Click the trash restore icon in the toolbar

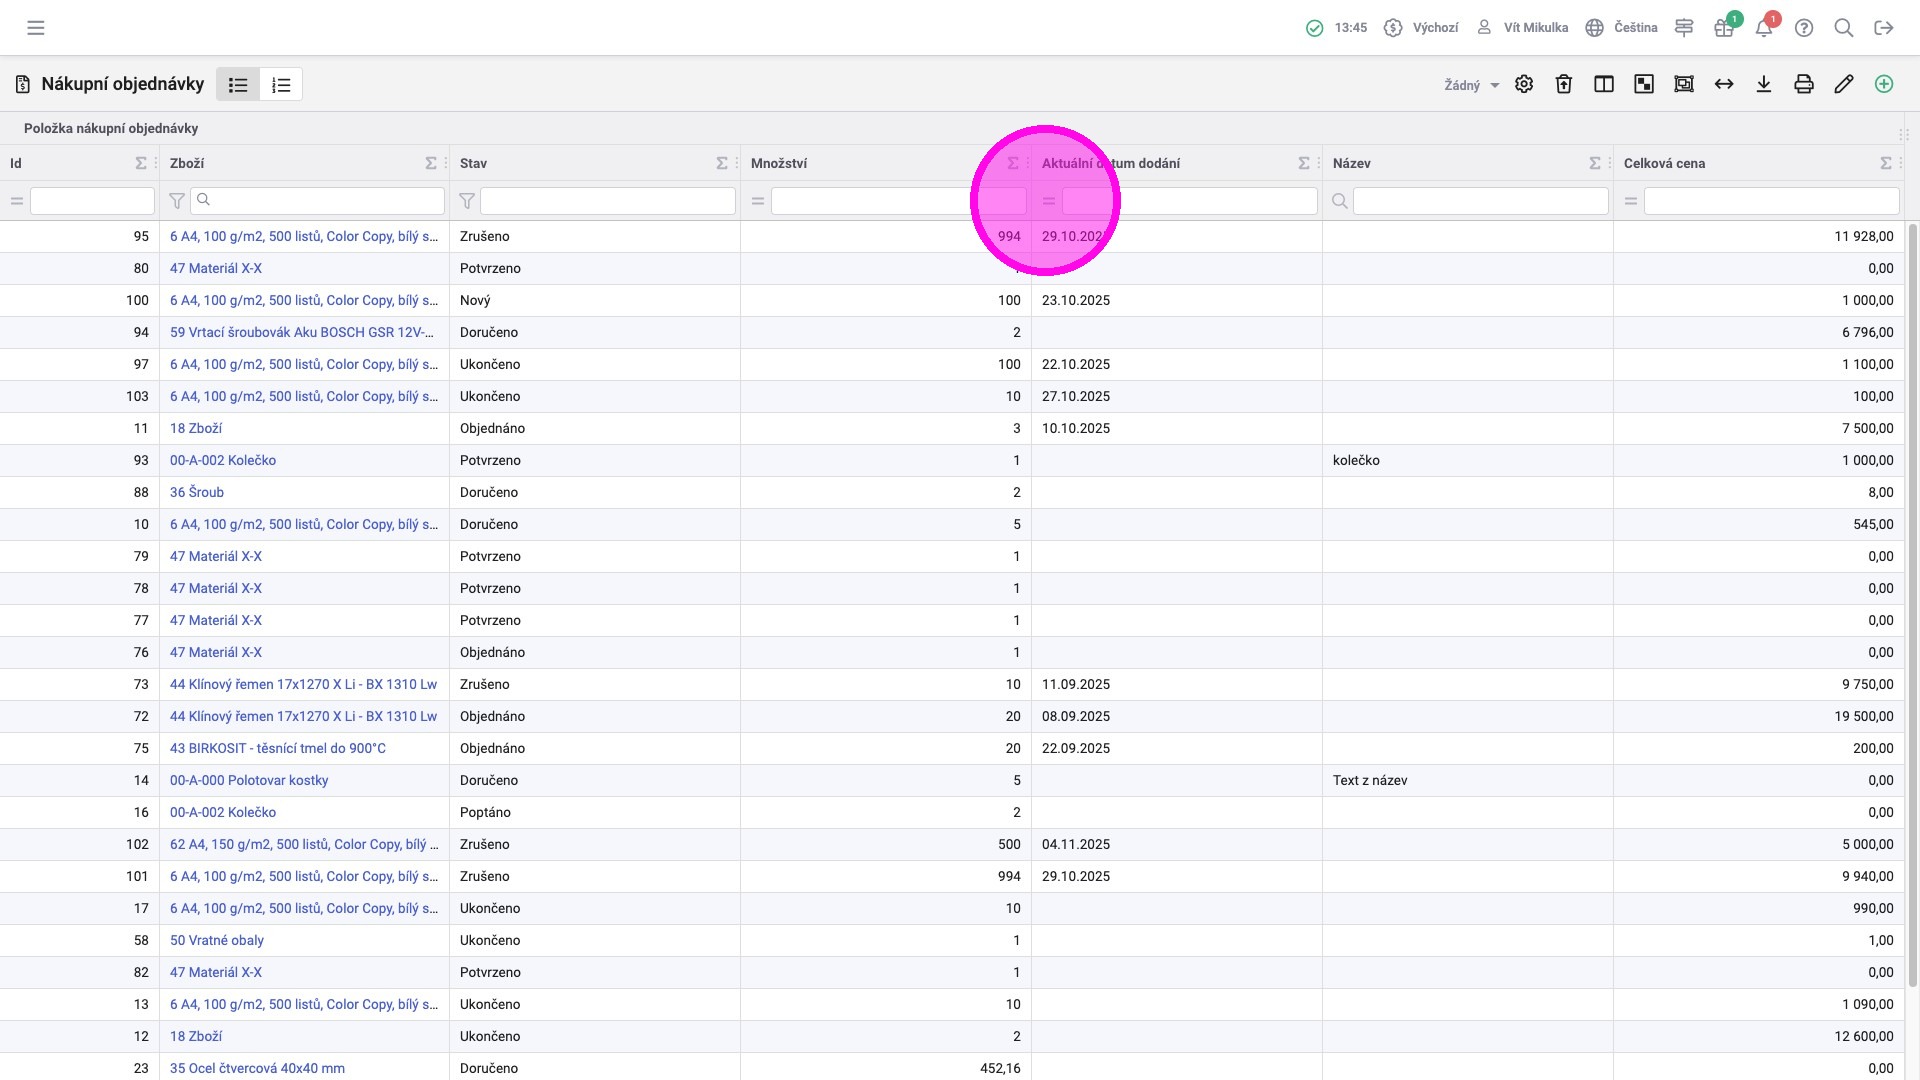click(1564, 84)
